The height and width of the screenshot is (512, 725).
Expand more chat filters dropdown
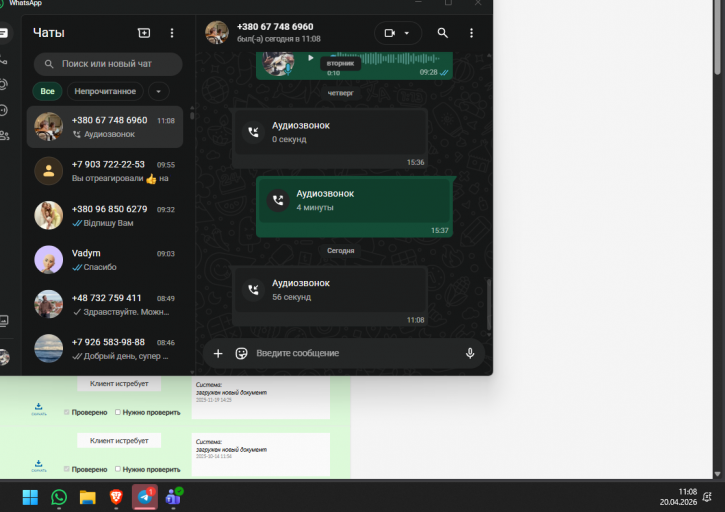tap(159, 91)
